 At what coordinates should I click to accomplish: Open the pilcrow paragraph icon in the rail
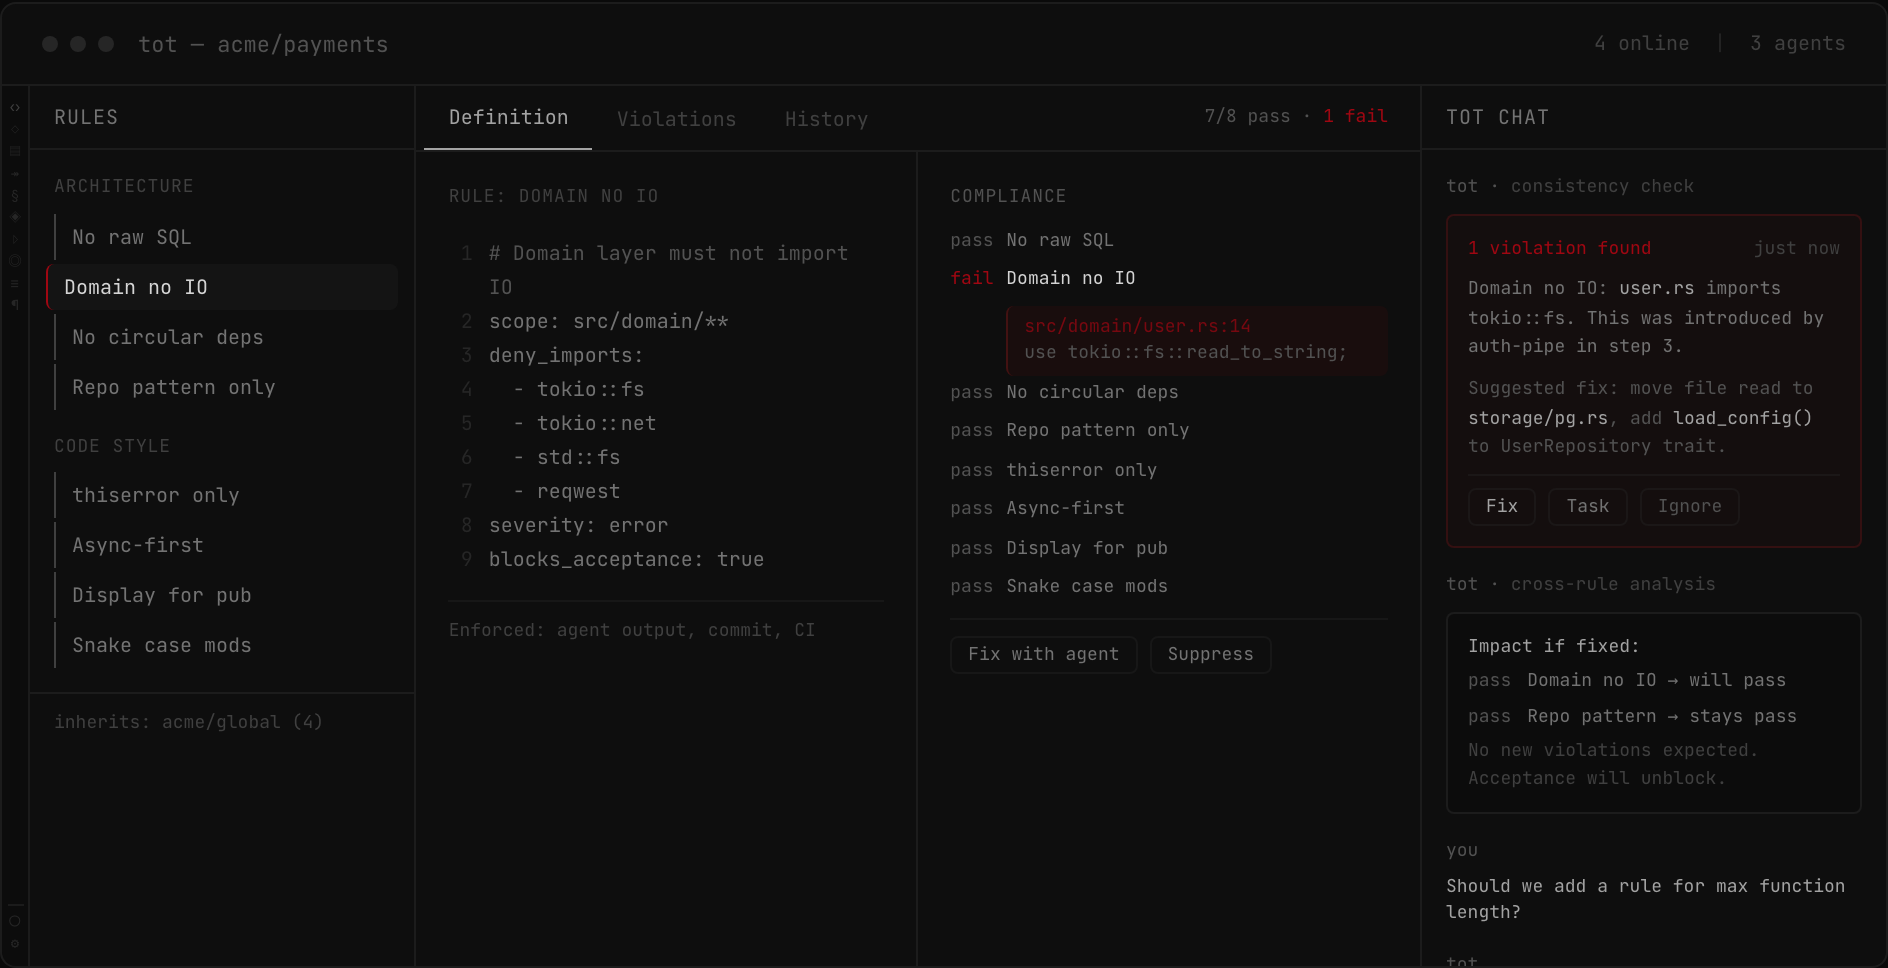point(15,304)
